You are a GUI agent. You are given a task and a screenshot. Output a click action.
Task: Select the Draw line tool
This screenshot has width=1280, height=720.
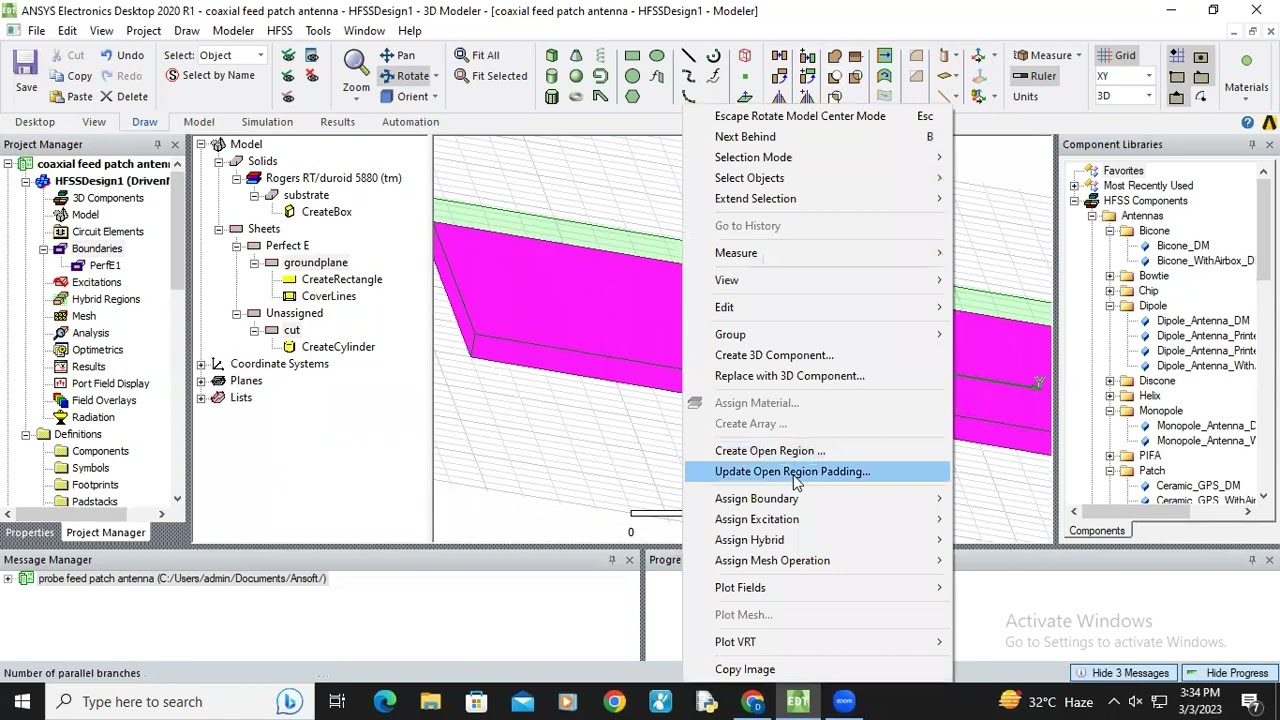[x=688, y=55]
